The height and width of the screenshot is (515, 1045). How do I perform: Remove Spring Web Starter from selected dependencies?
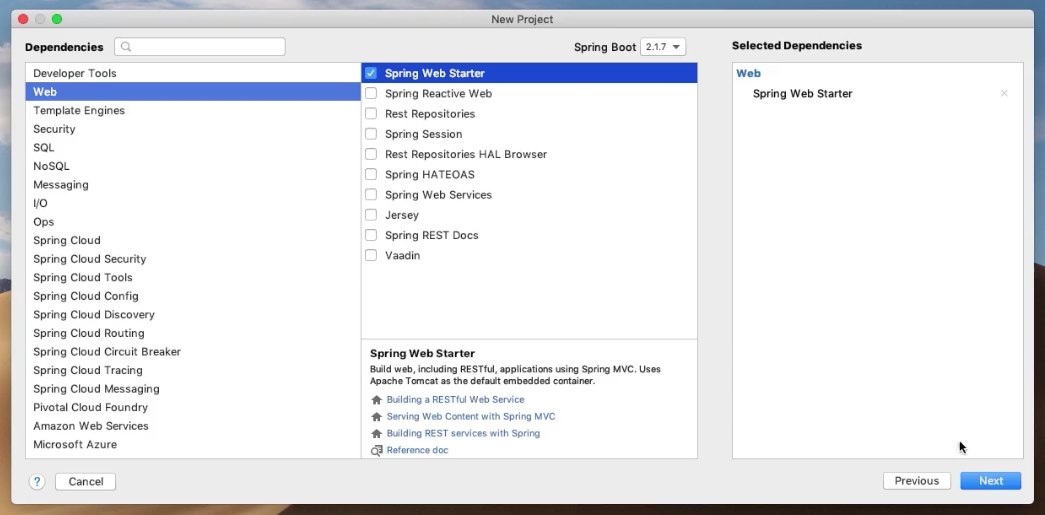tap(1004, 93)
